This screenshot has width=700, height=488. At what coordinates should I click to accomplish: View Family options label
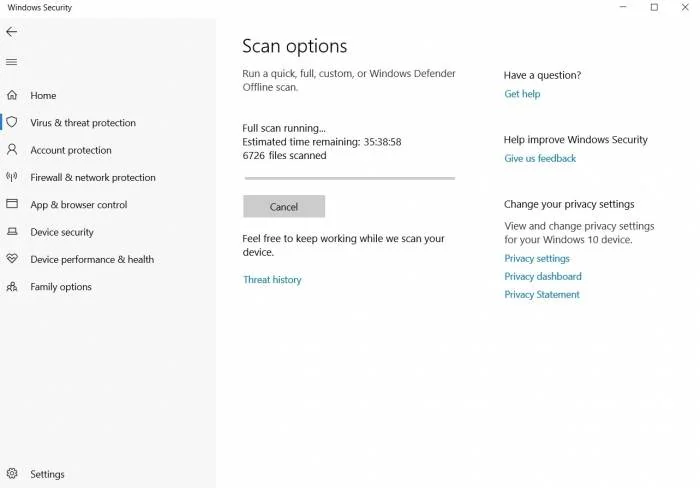(x=61, y=287)
